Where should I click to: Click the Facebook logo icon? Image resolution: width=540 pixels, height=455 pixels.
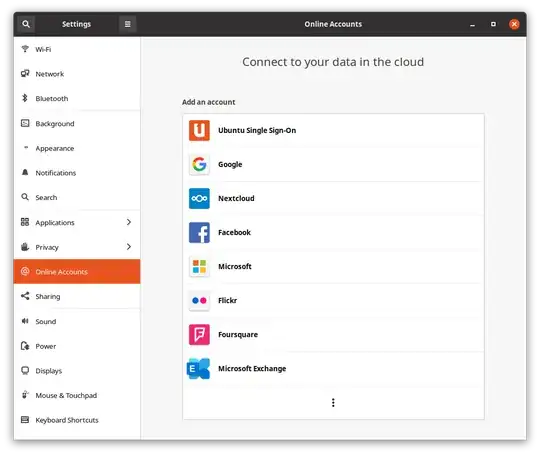click(199, 232)
